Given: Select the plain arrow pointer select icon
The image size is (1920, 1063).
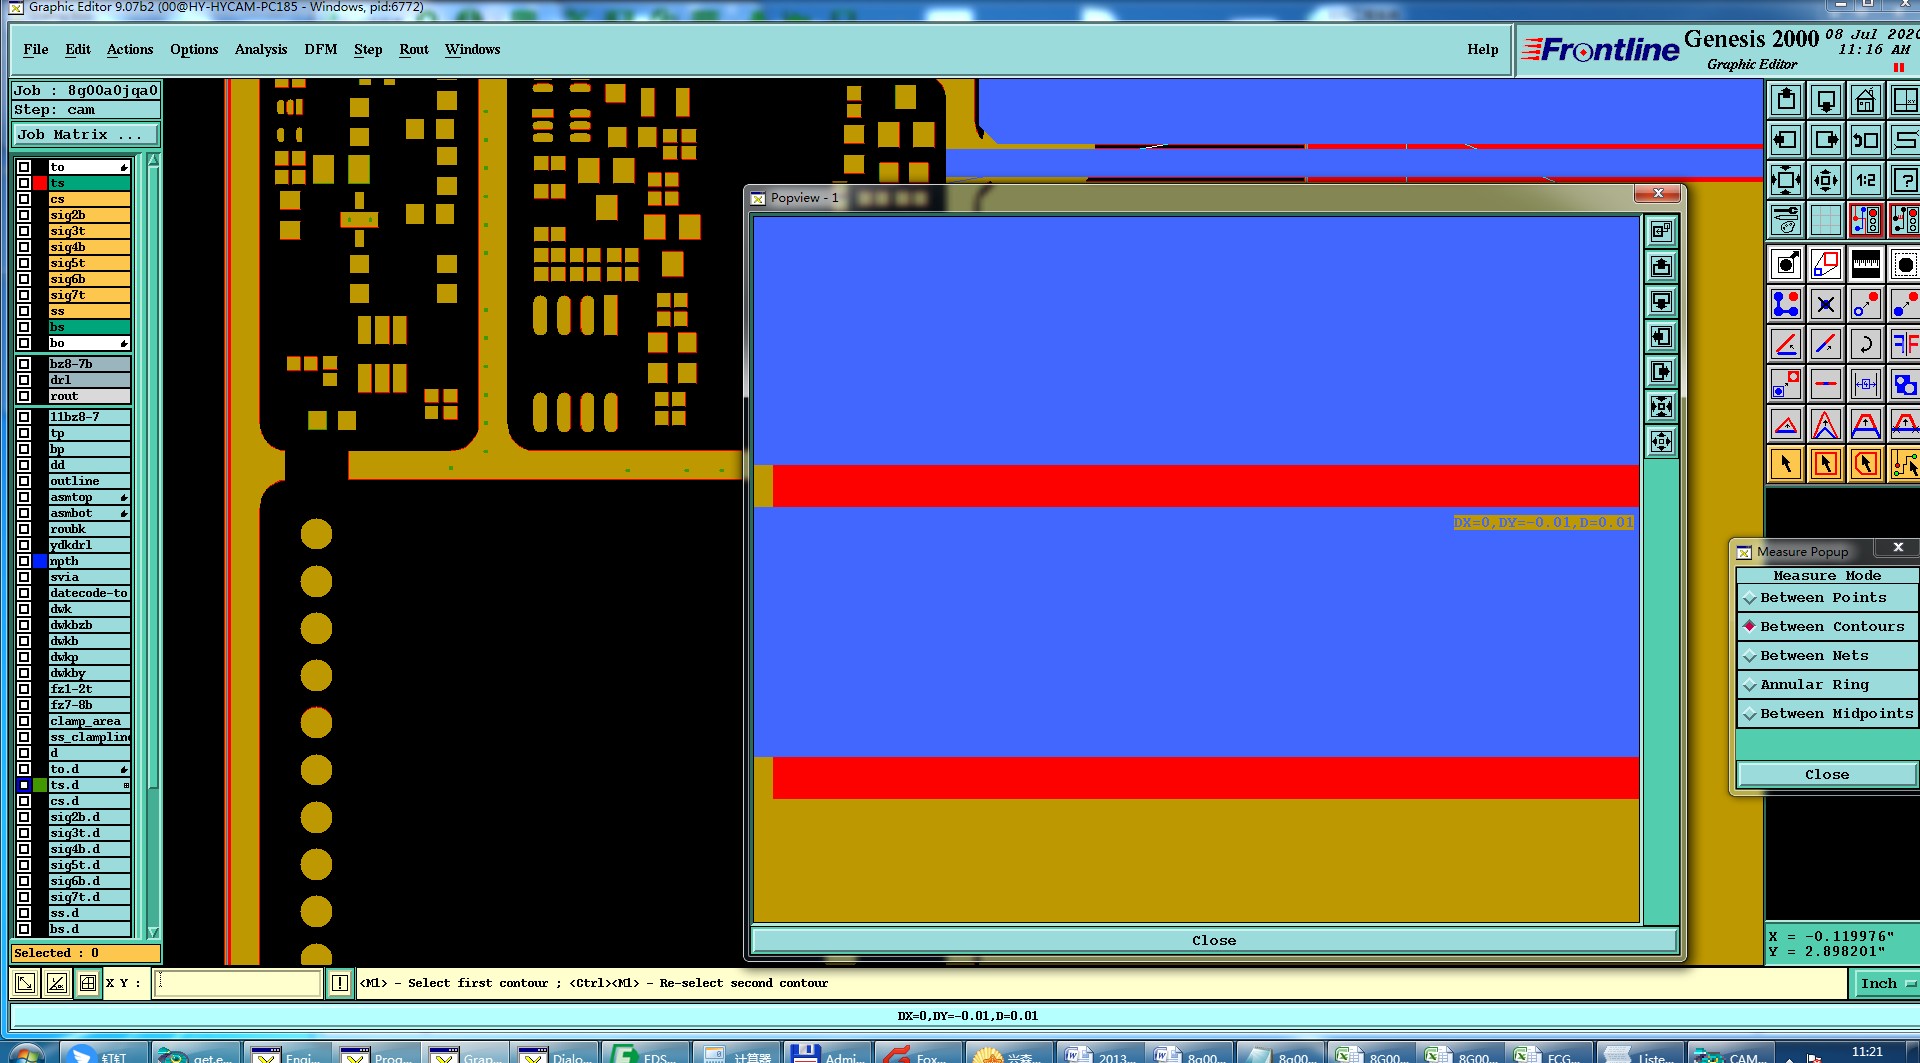Looking at the screenshot, I should [x=1786, y=464].
